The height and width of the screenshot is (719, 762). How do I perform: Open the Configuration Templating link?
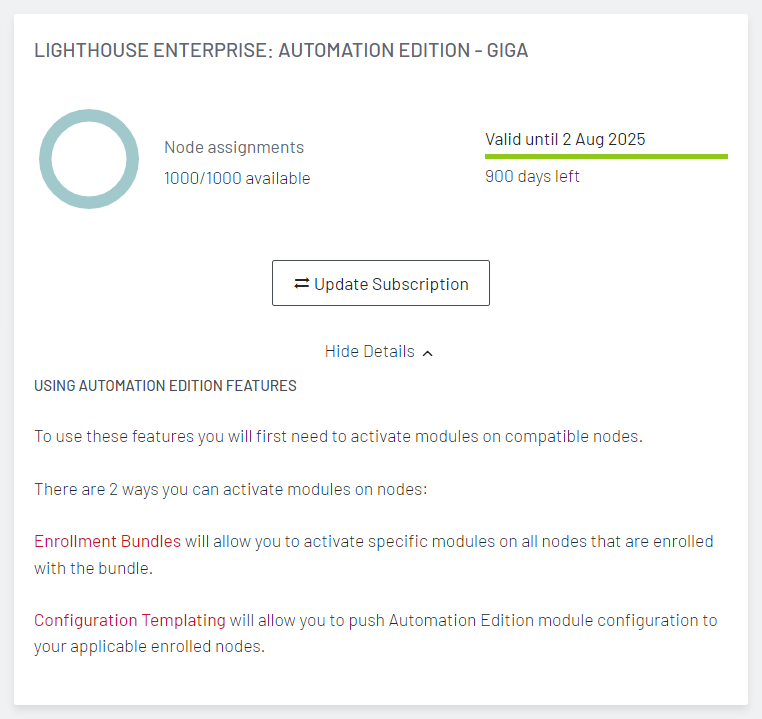(130, 620)
